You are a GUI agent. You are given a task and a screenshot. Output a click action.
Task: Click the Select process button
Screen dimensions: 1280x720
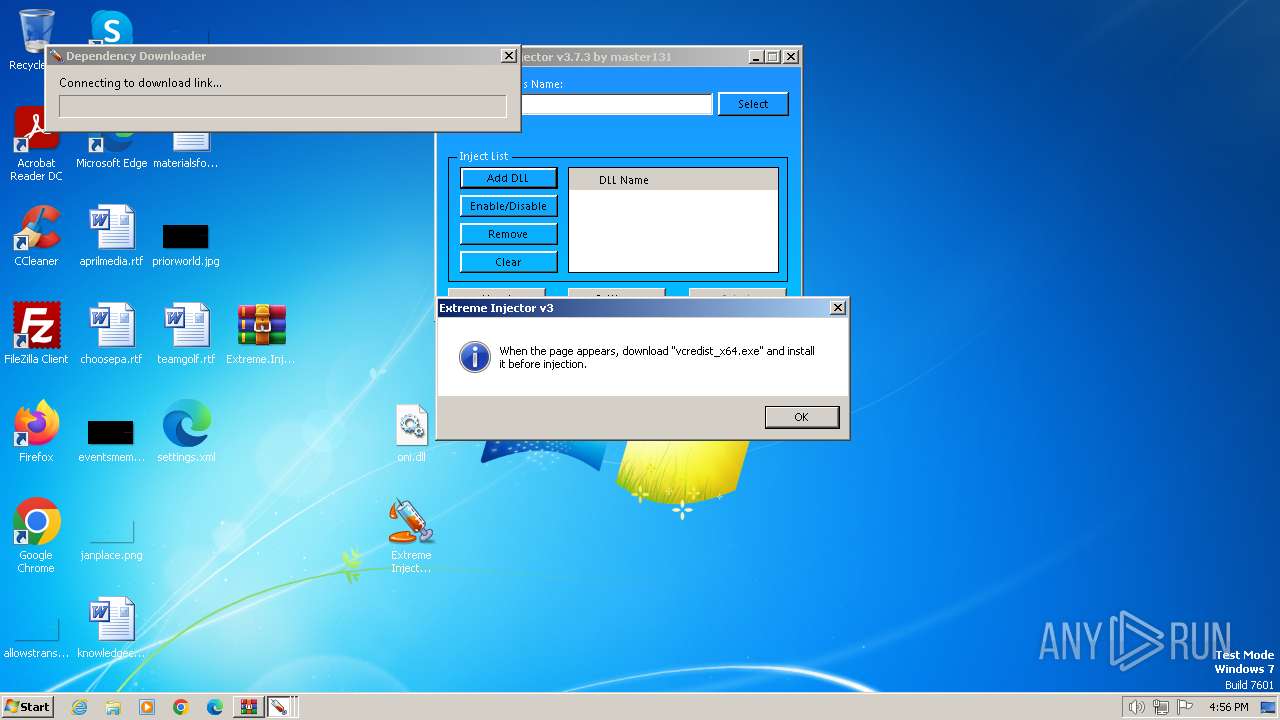[753, 104]
